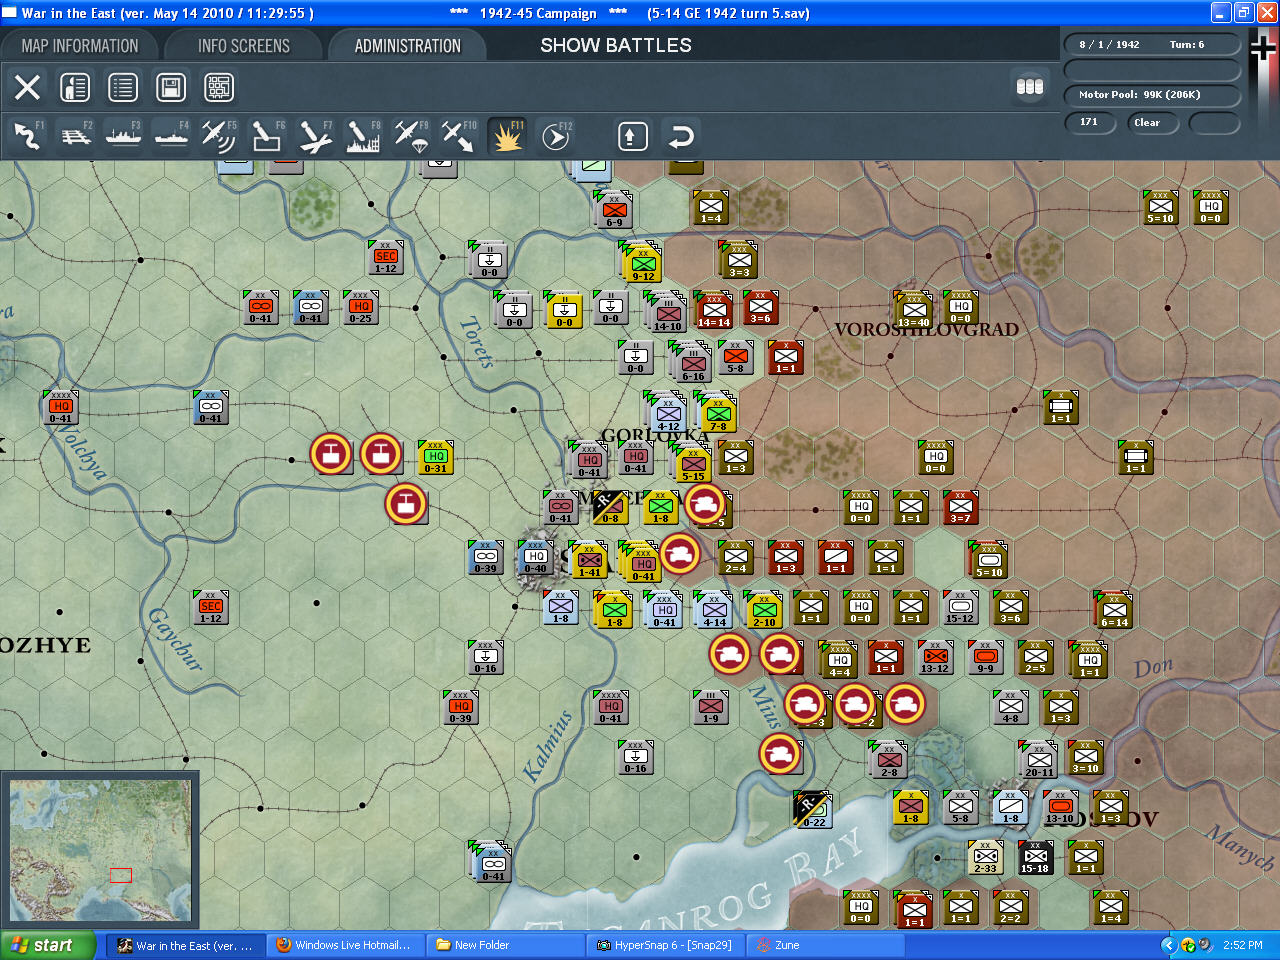Click the up-arrow box toolbar button

point(632,136)
